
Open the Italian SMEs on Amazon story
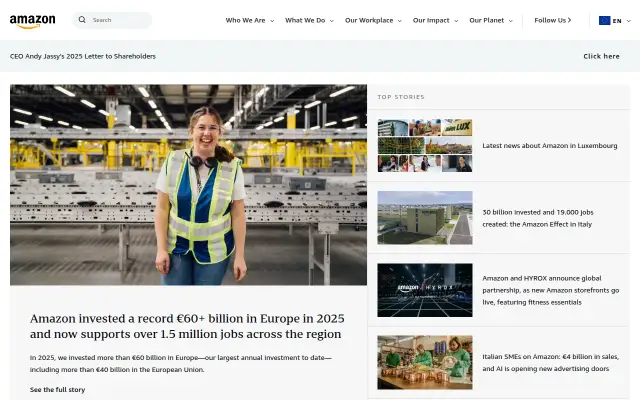[551, 362]
